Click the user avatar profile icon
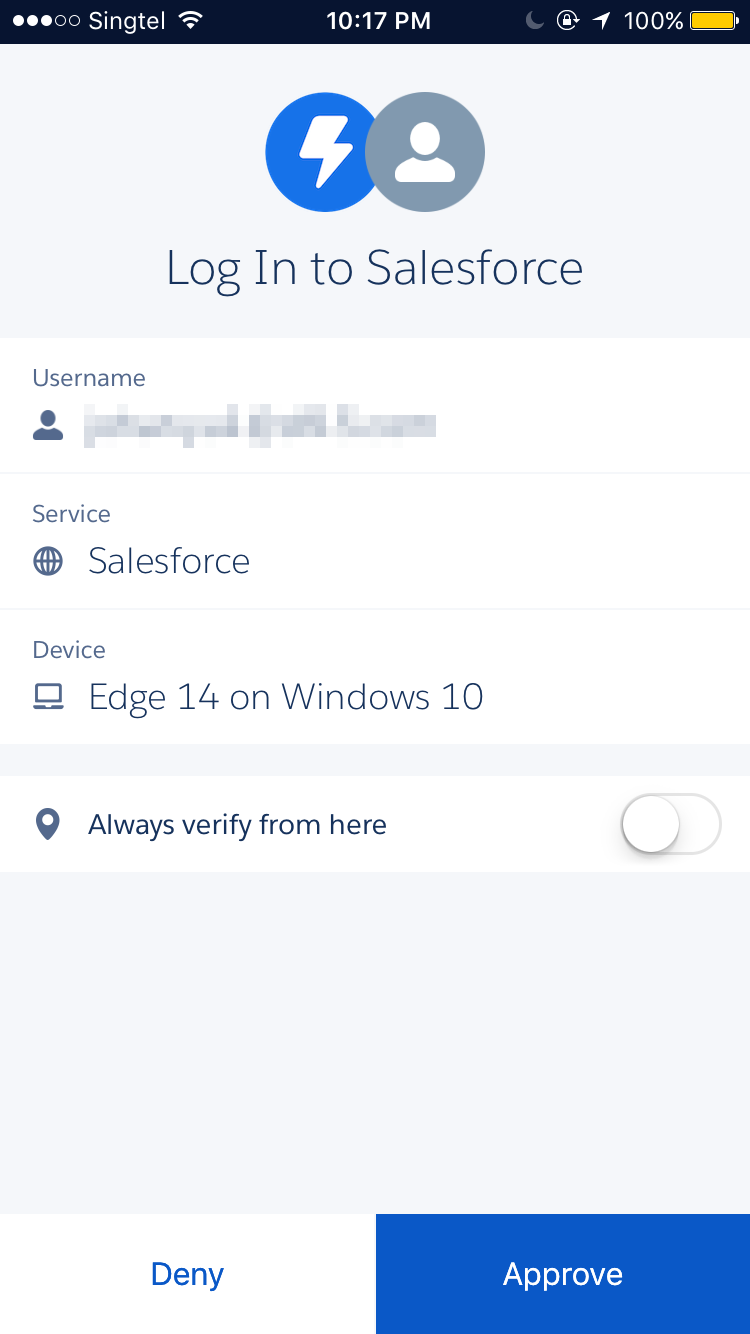 (x=425, y=152)
